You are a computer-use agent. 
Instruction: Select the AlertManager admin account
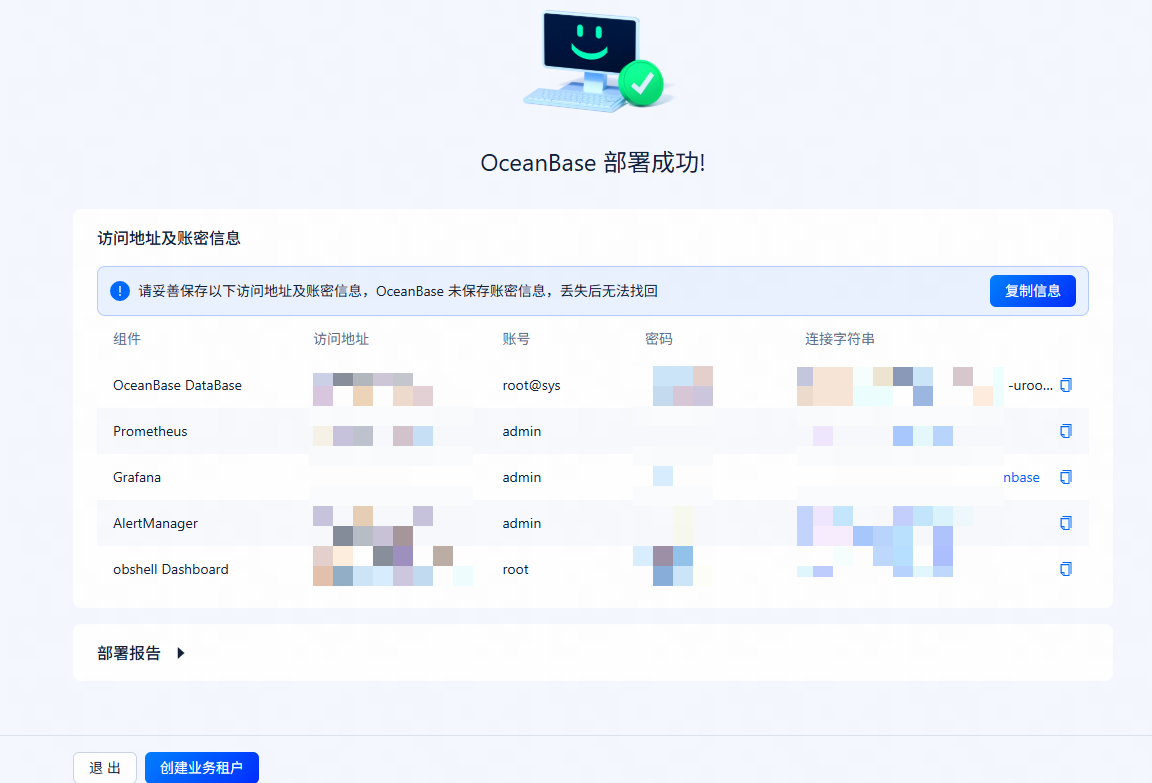(522, 523)
